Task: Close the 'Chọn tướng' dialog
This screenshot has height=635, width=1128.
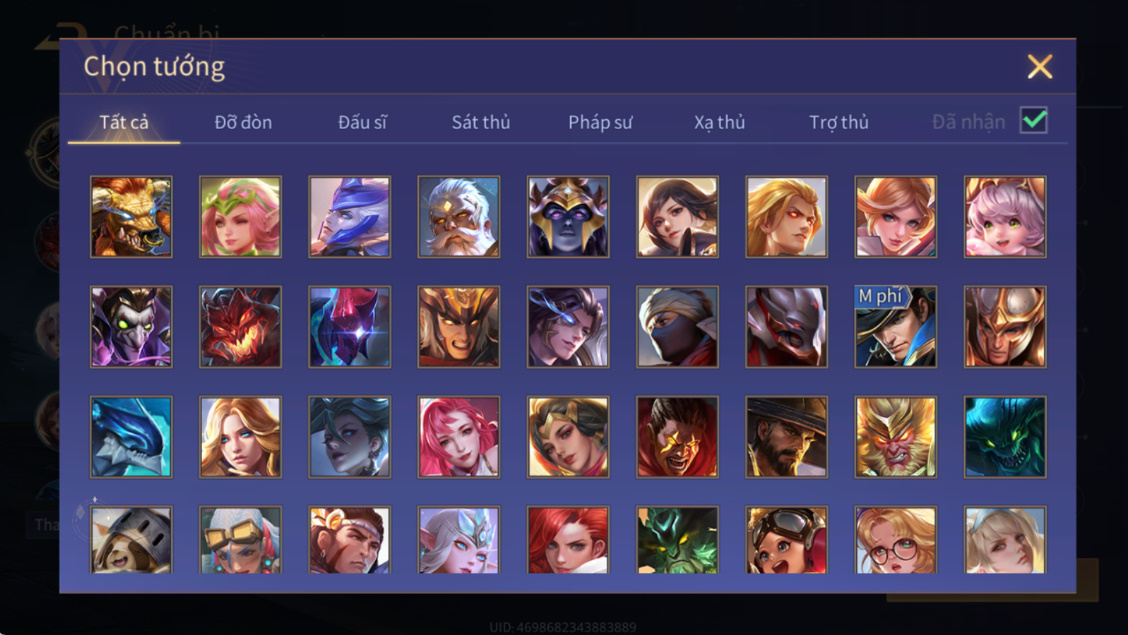Action: 1040,67
